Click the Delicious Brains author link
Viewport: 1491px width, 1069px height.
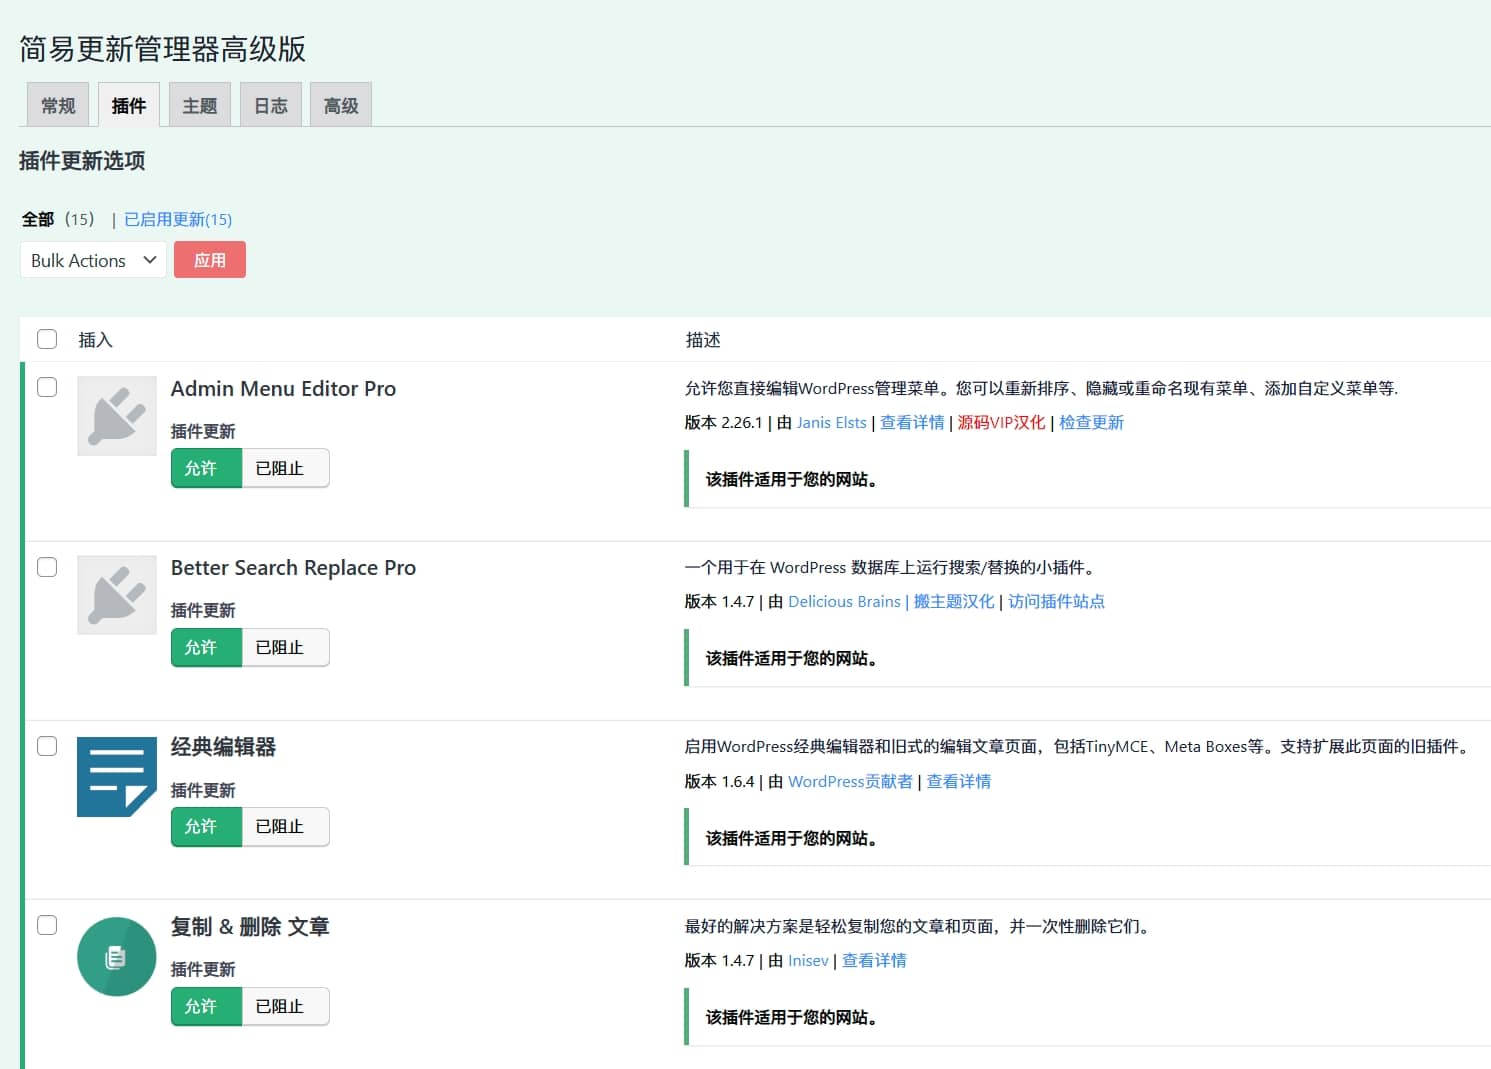[x=844, y=601]
